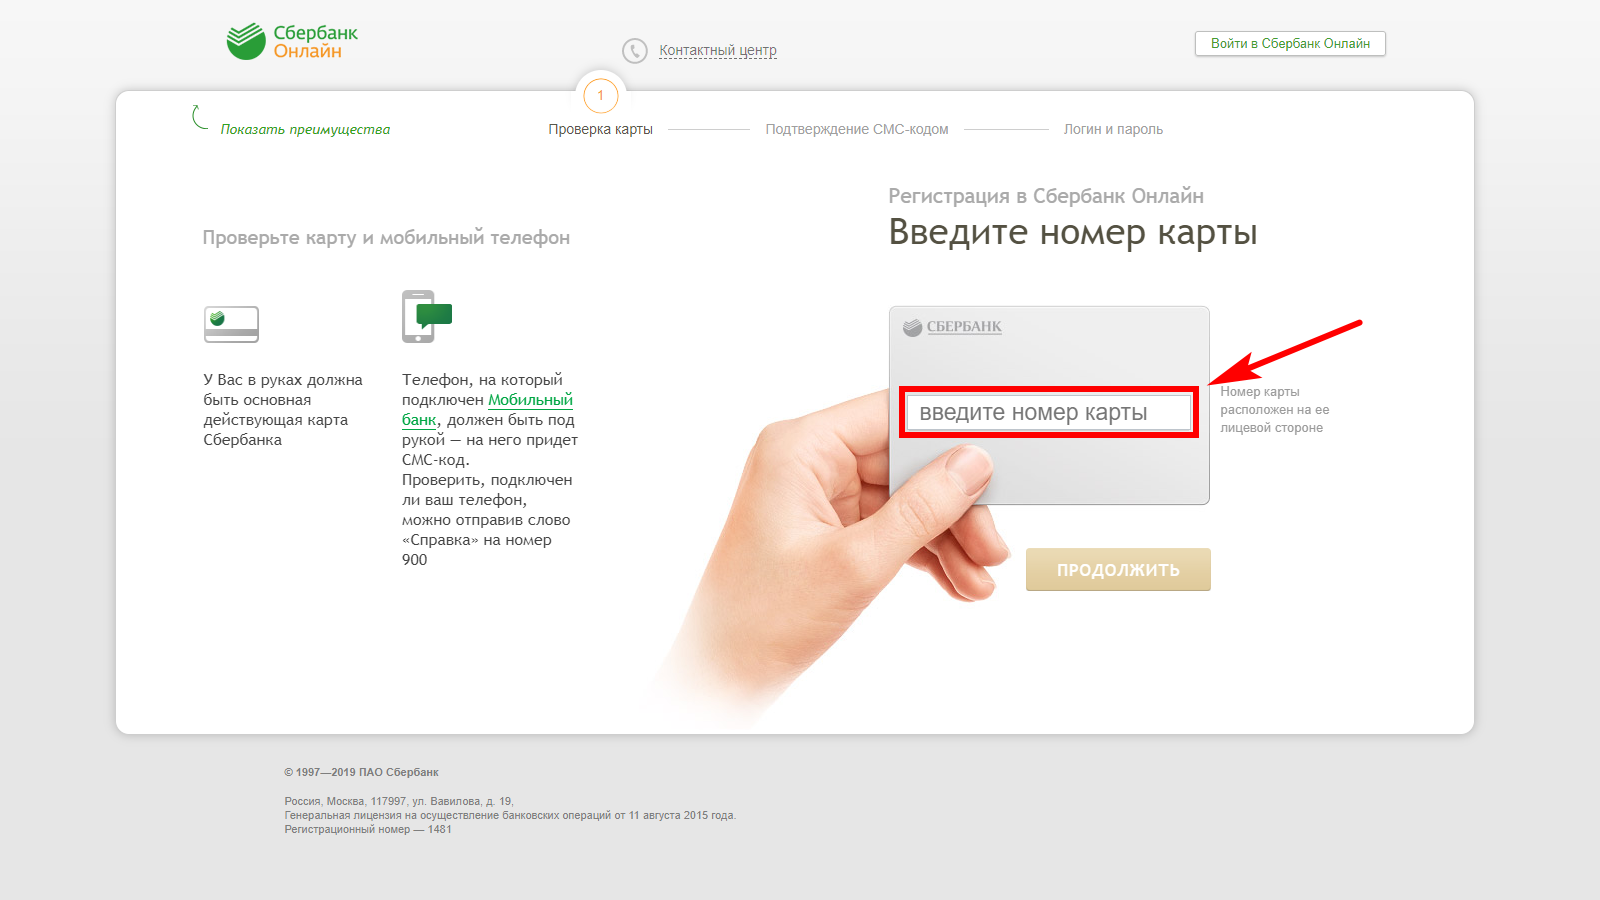Select the Проверка карты step
Image resolution: width=1600 pixels, height=900 pixels.
600,129
